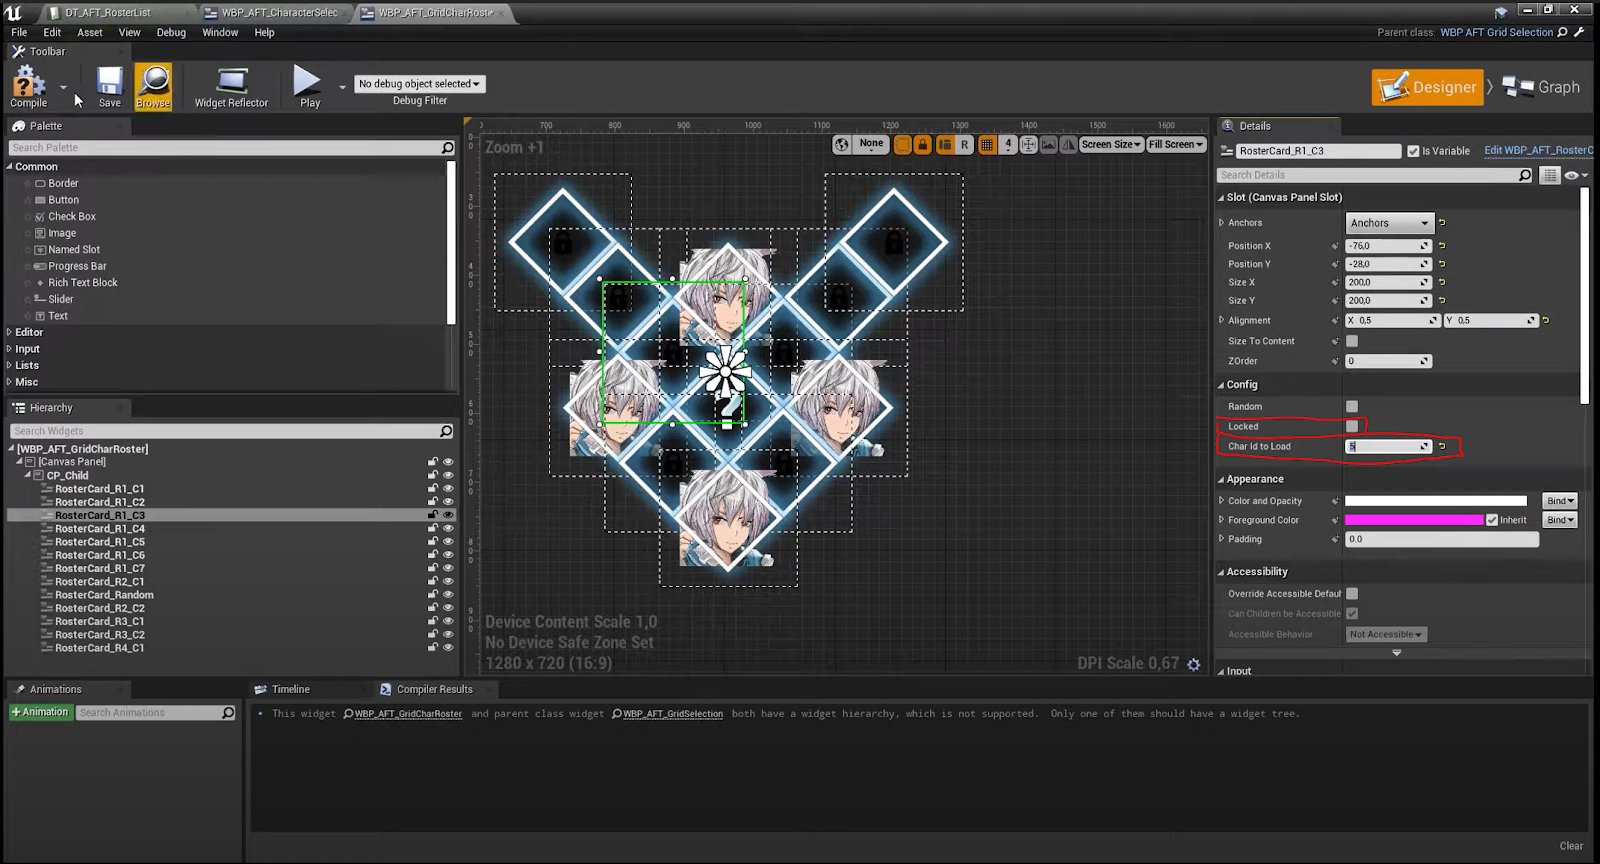The height and width of the screenshot is (864, 1600).
Task: Select RosterCard_Random in hierarchy
Action: (104, 595)
